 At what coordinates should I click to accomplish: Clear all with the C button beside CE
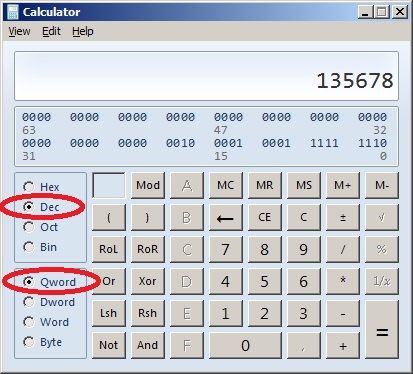coord(304,217)
